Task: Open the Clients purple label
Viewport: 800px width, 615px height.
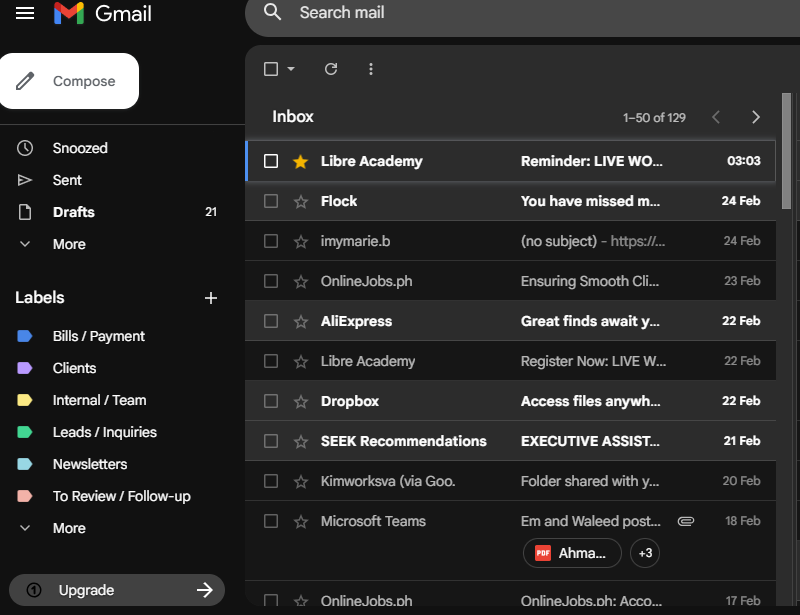Action: click(x=74, y=368)
